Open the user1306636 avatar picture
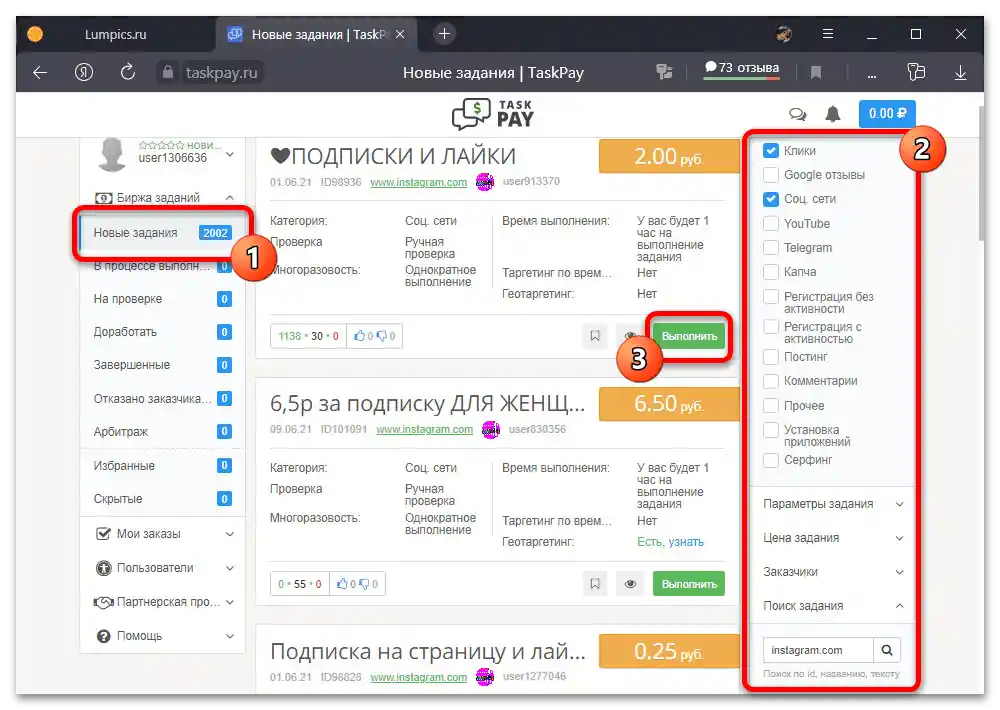 click(x=112, y=154)
